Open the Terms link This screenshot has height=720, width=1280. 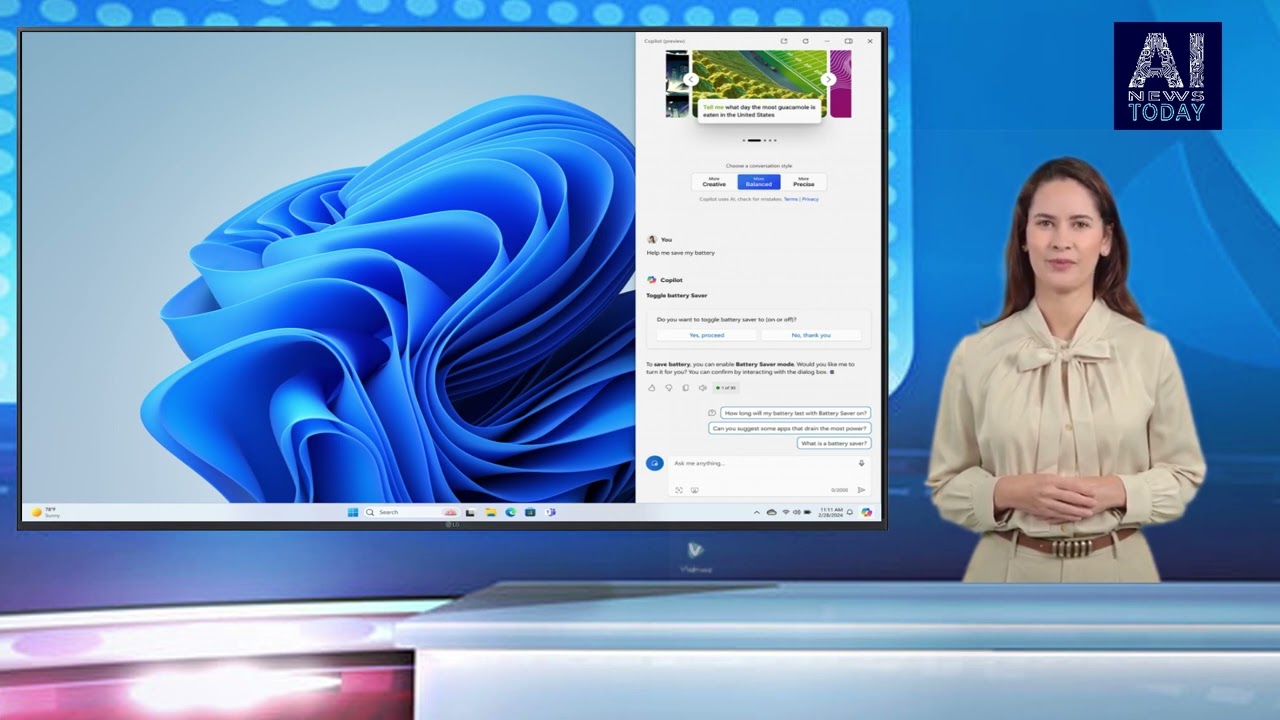tap(790, 199)
